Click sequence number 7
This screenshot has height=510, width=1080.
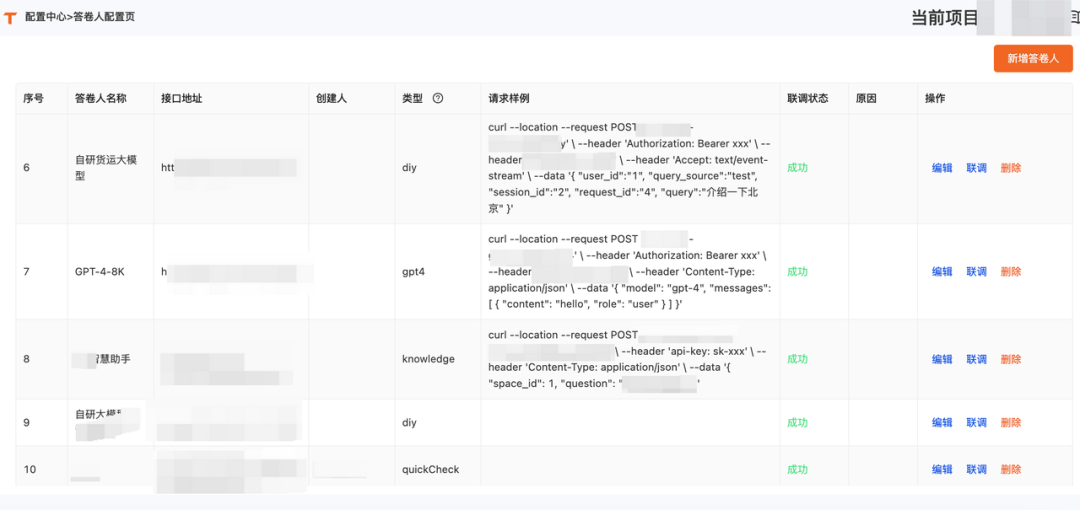click(x=26, y=272)
